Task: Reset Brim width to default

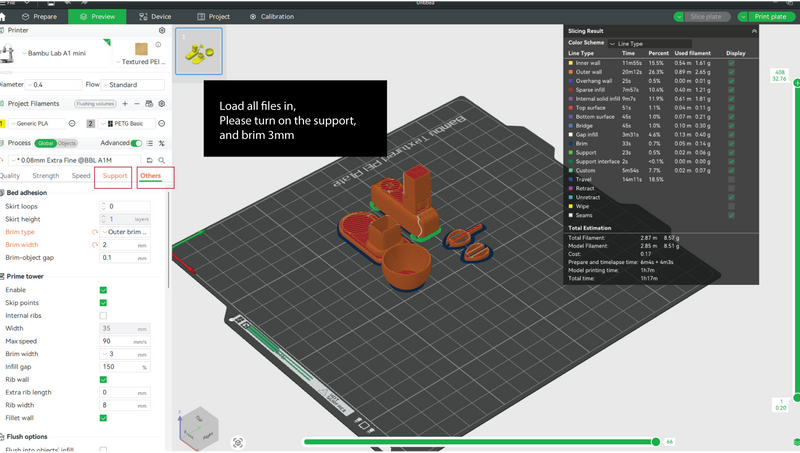Action: click(x=95, y=245)
